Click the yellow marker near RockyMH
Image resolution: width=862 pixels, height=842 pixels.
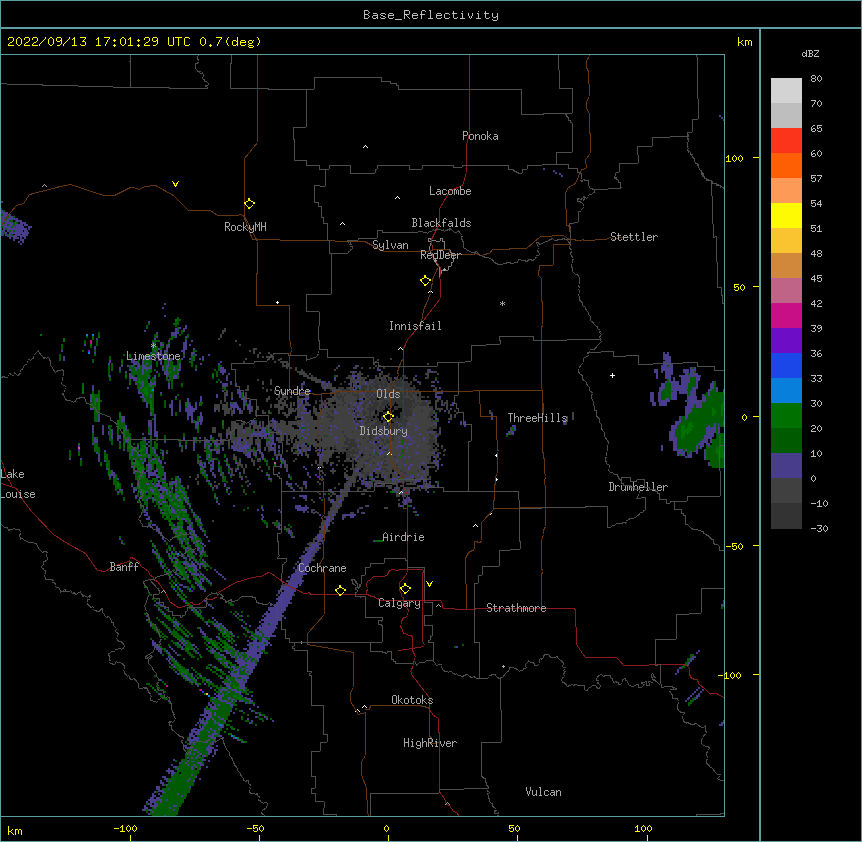[x=249, y=203]
